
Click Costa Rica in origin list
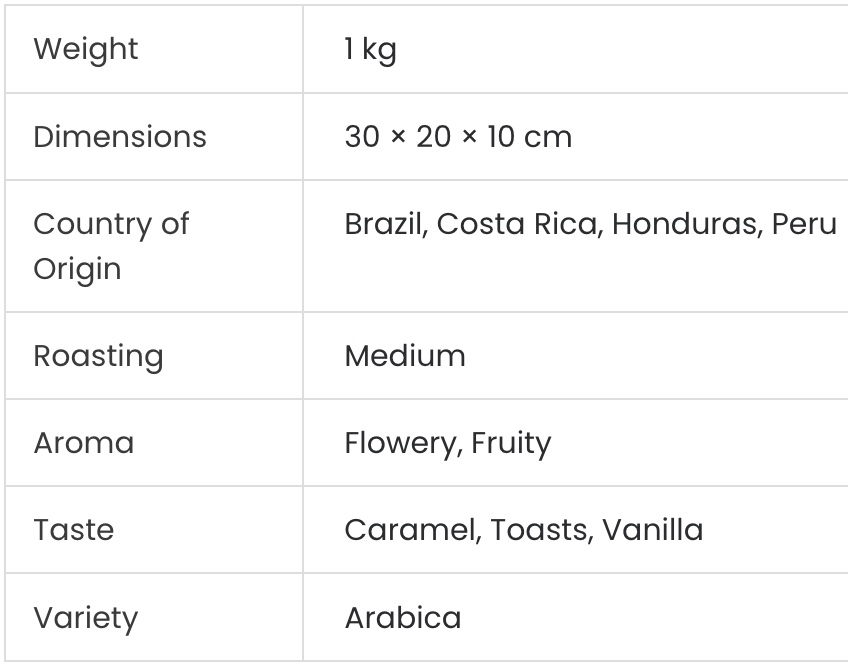(x=516, y=224)
